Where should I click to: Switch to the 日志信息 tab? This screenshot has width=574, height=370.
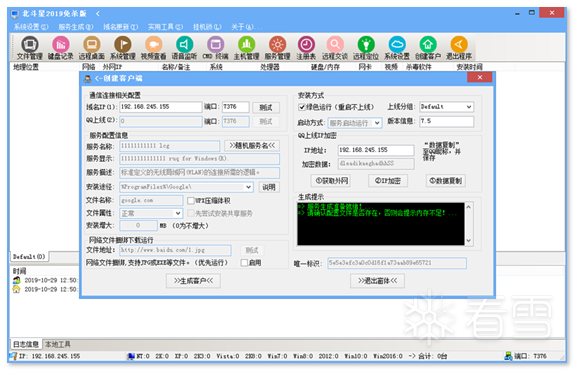tap(26, 344)
